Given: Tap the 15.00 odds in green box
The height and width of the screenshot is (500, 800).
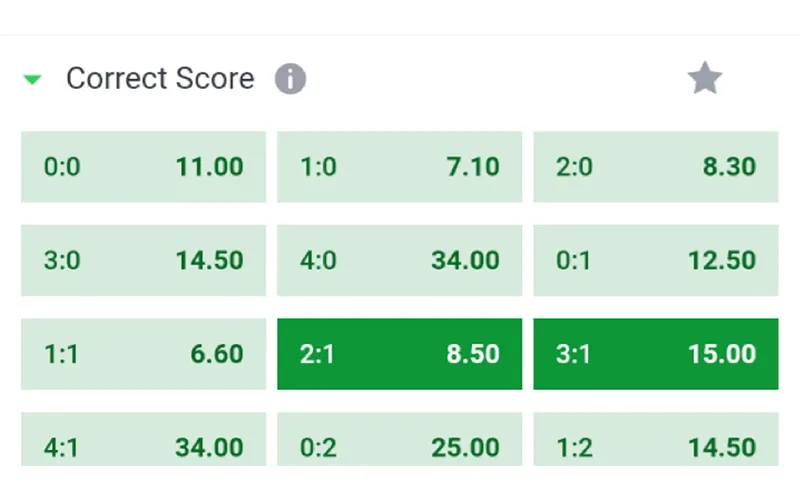Looking at the screenshot, I should 722,354.
